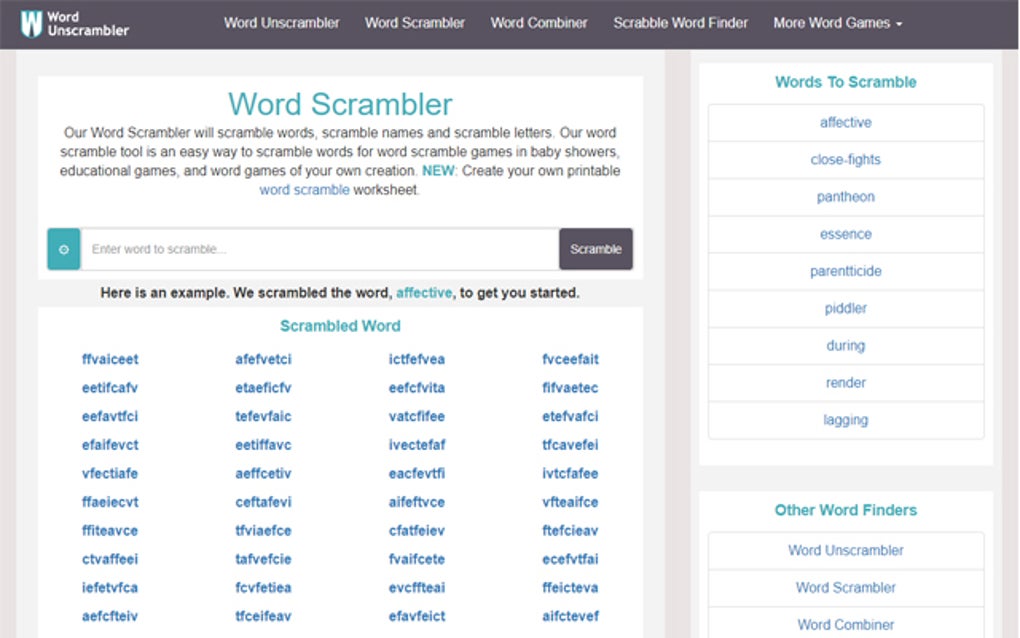Choose close-fights from the sidebar list
The height and width of the screenshot is (638, 1020).
tap(845, 159)
